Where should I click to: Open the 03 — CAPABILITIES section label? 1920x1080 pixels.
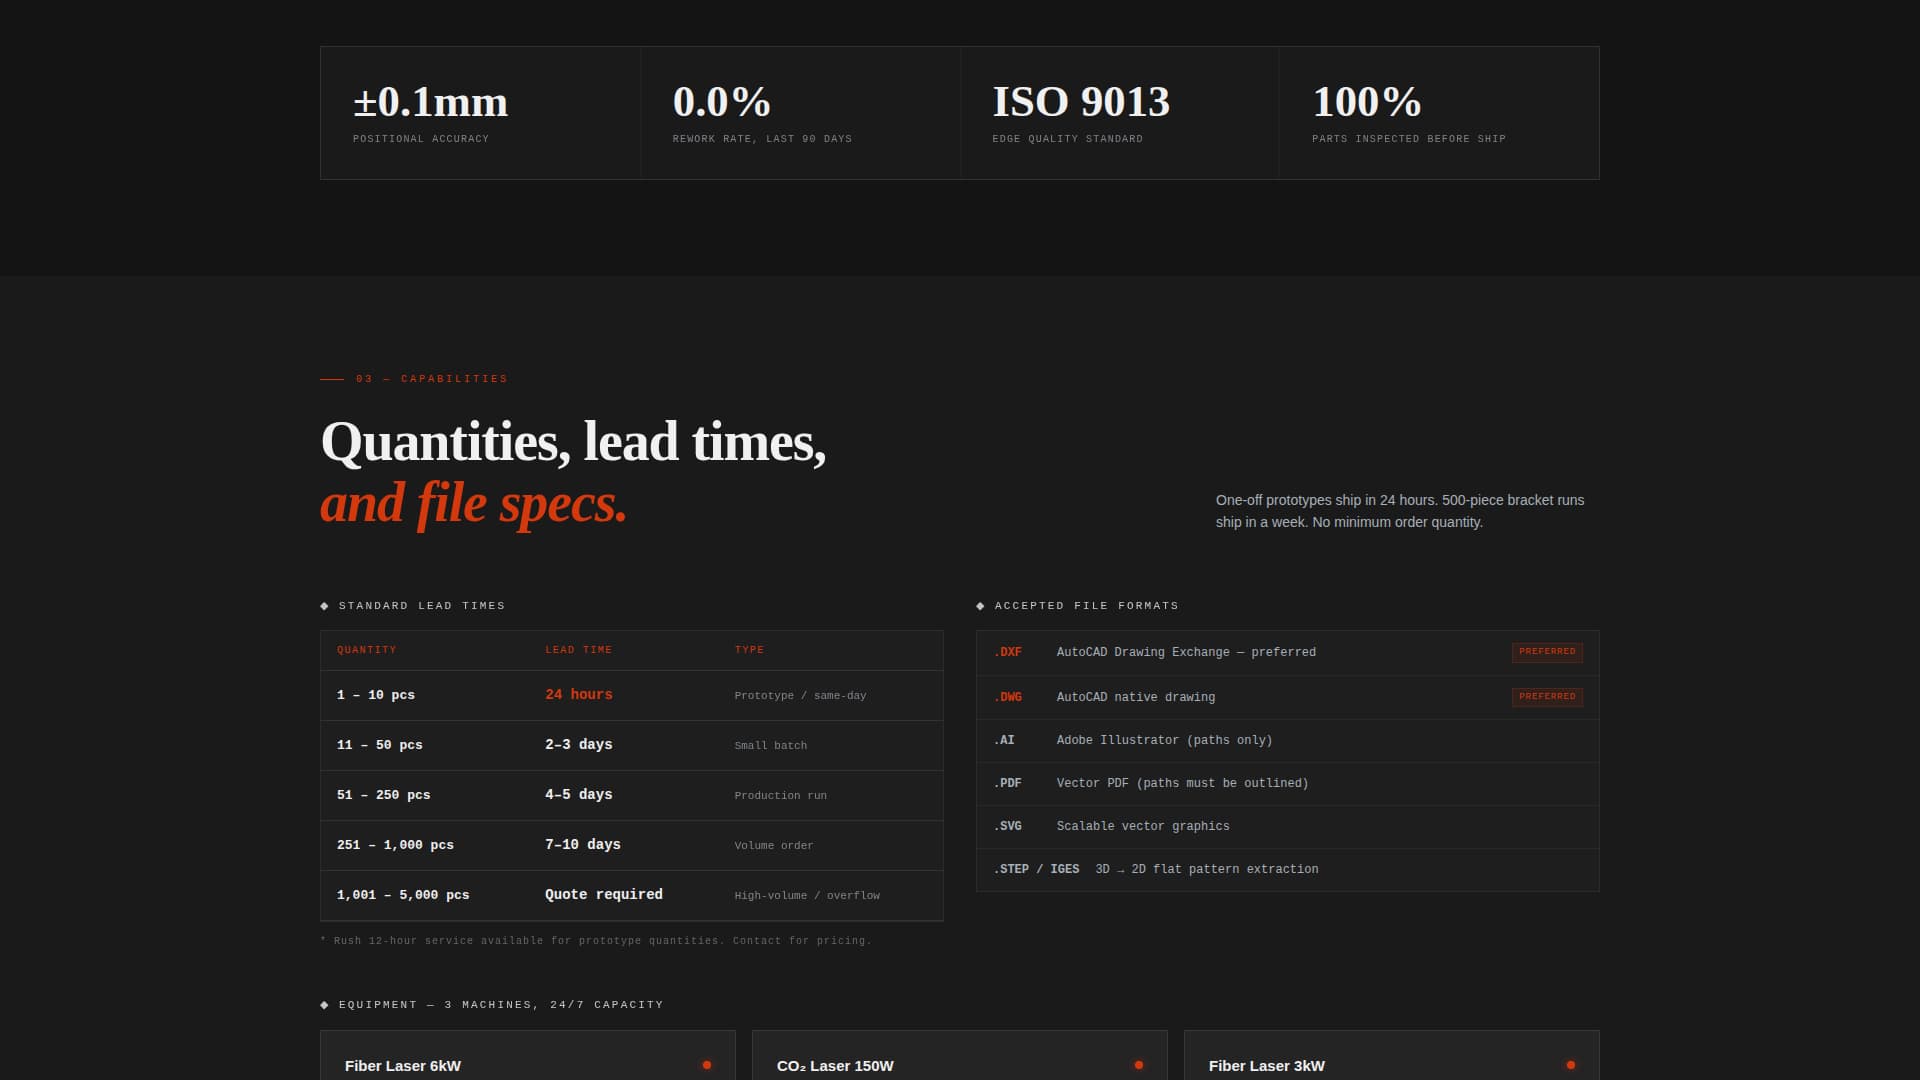(x=432, y=379)
